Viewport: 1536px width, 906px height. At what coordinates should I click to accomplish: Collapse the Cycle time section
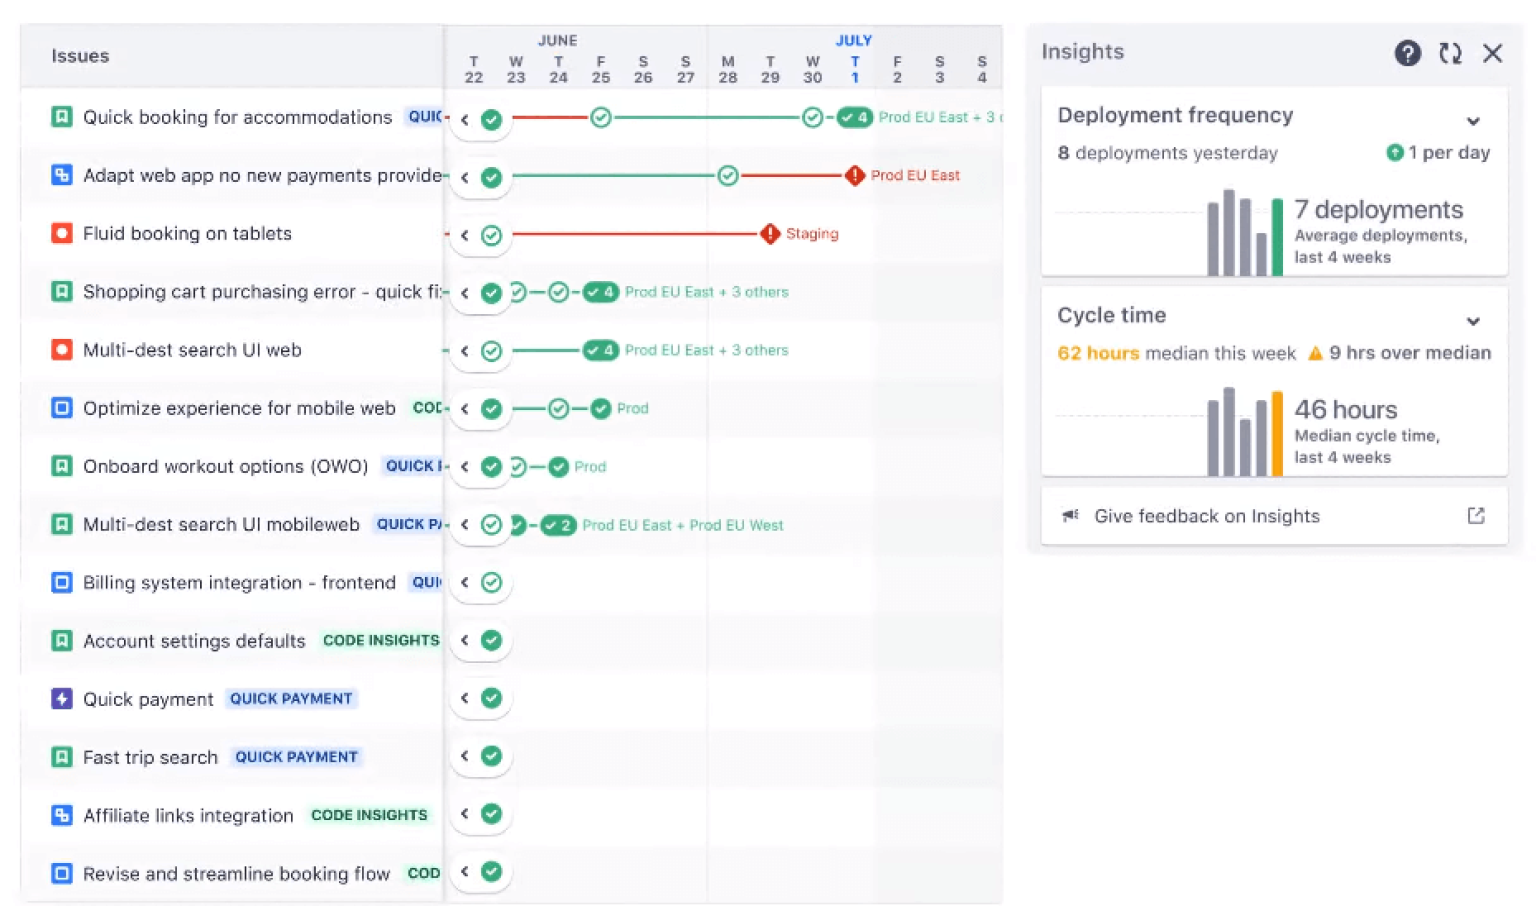tap(1474, 321)
